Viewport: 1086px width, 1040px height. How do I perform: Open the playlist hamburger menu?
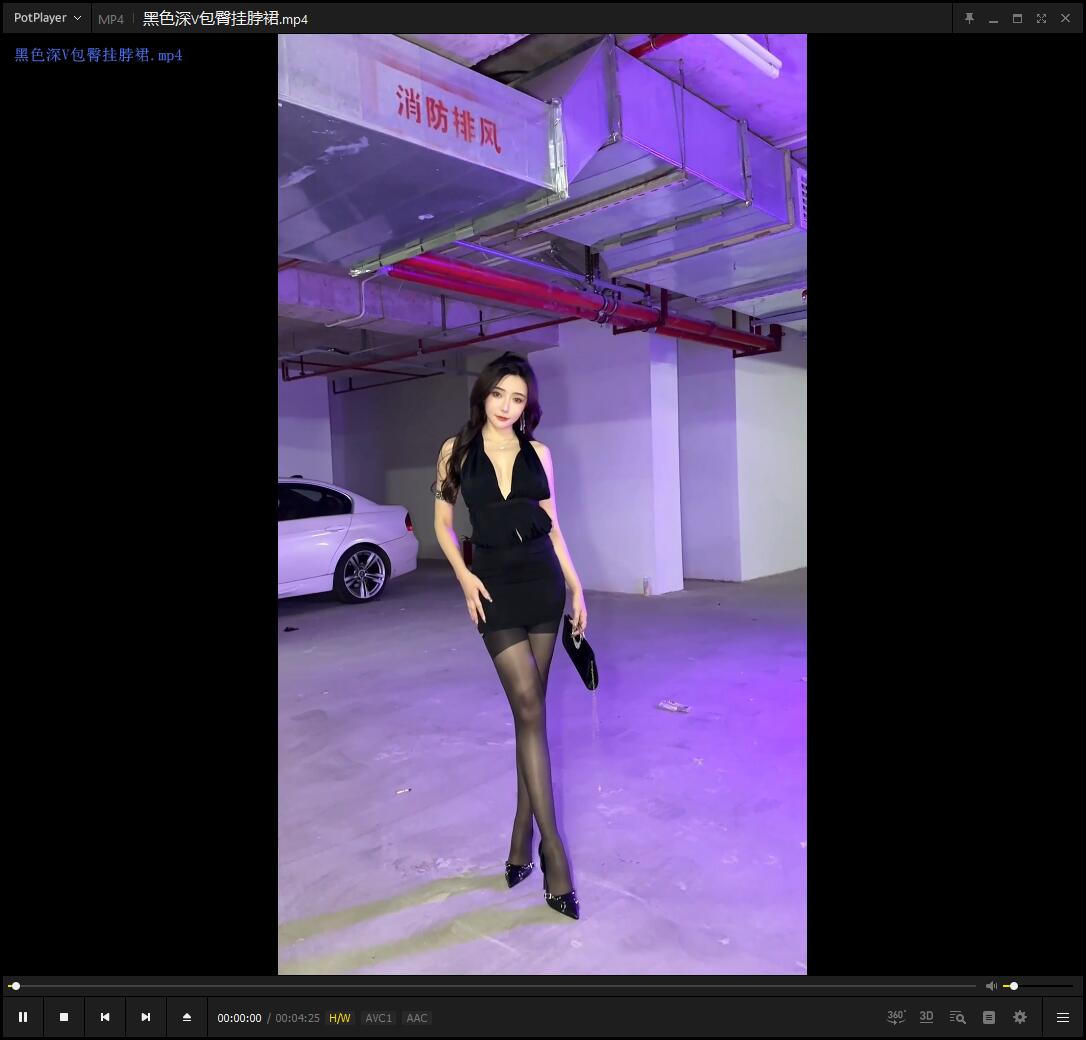point(1062,1017)
